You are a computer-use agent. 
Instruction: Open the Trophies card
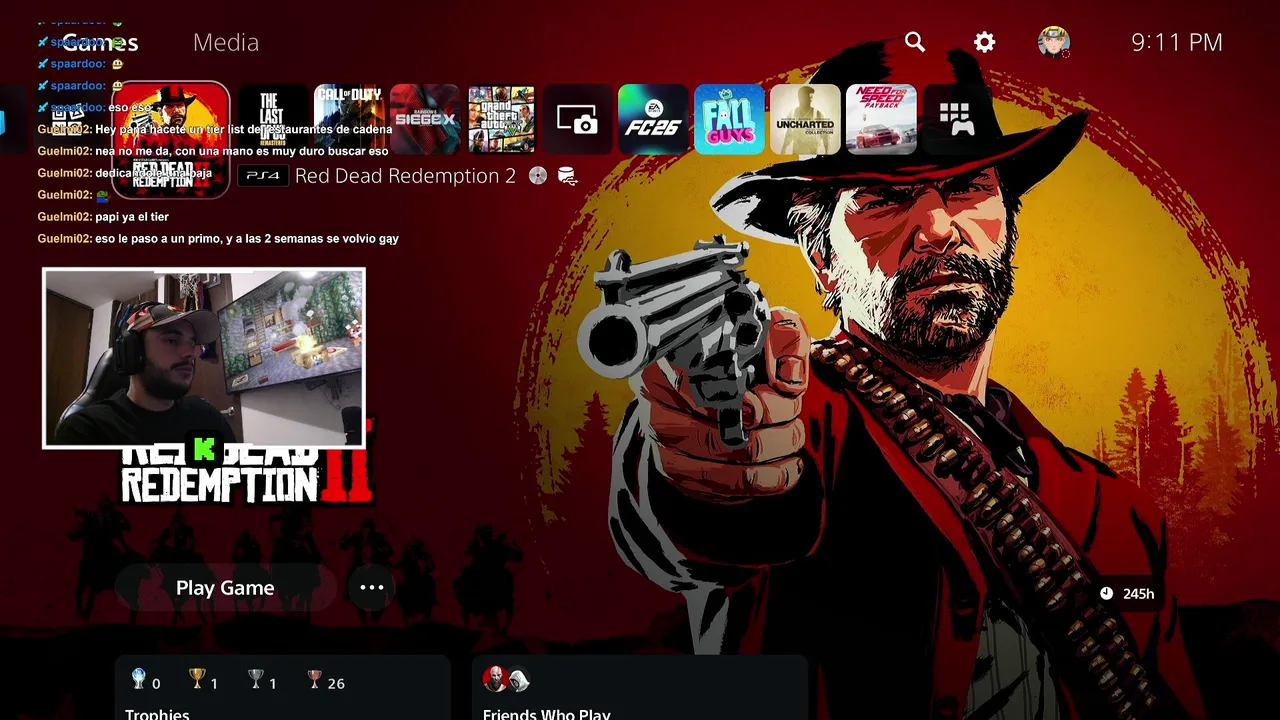[x=282, y=688]
